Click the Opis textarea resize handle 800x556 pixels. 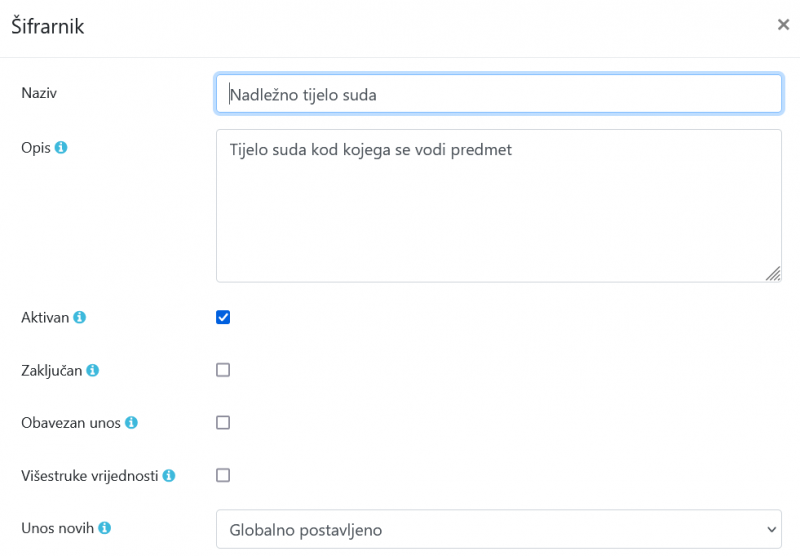pos(773,274)
